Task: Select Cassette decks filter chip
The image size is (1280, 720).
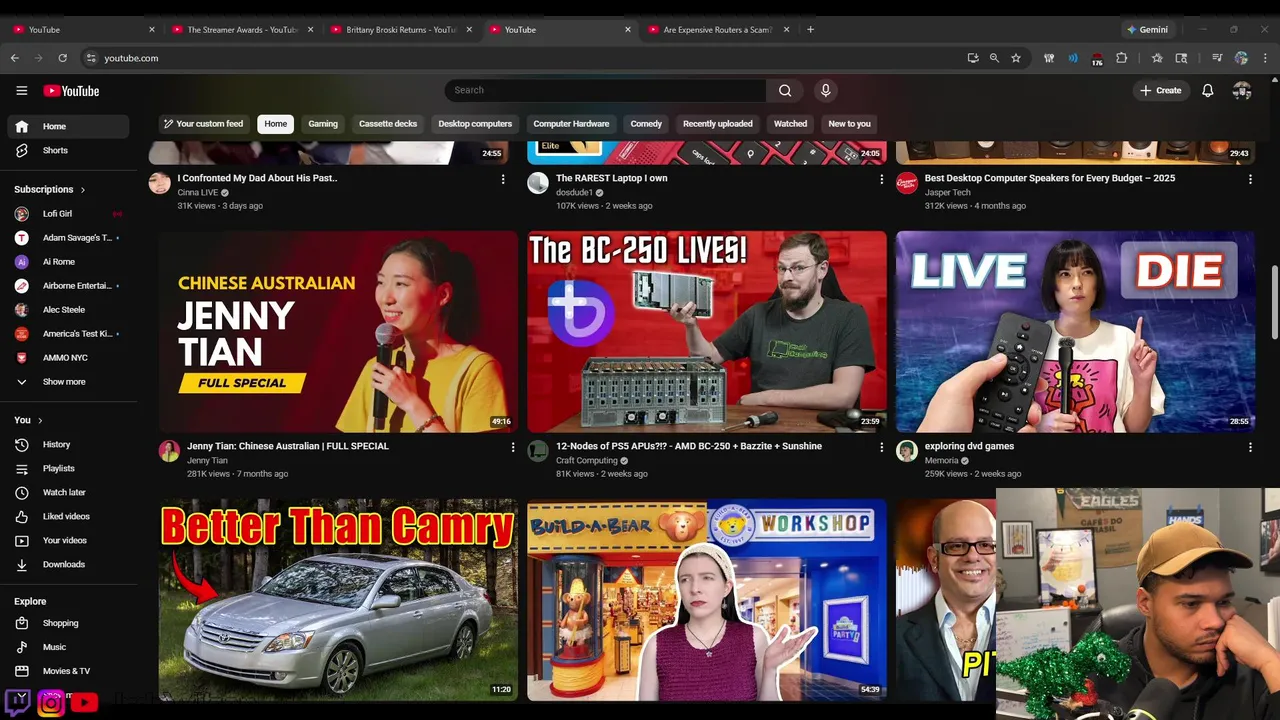Action: pos(388,124)
